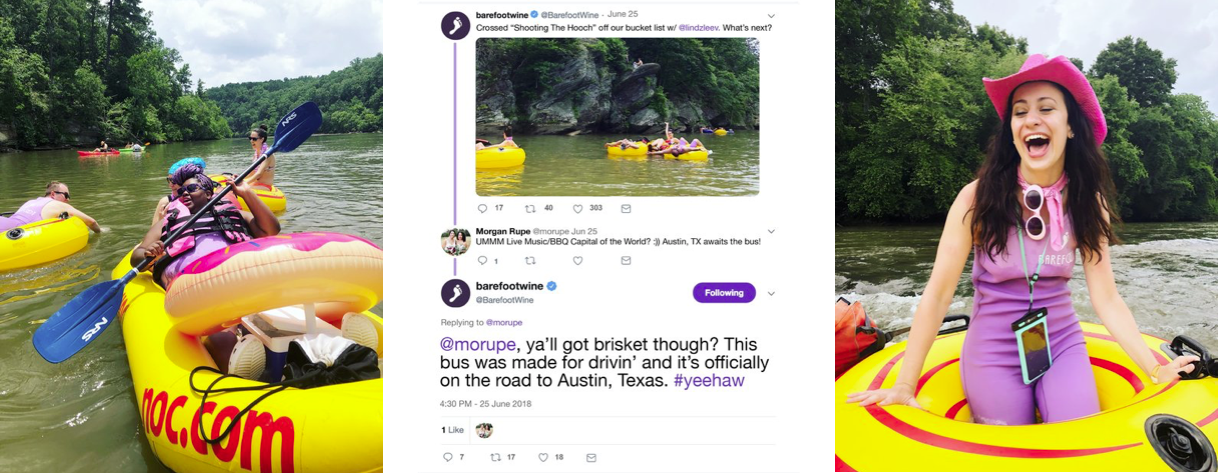
Task: Open dropdown arrow beside Following button
Action: pyautogui.click(x=771, y=293)
